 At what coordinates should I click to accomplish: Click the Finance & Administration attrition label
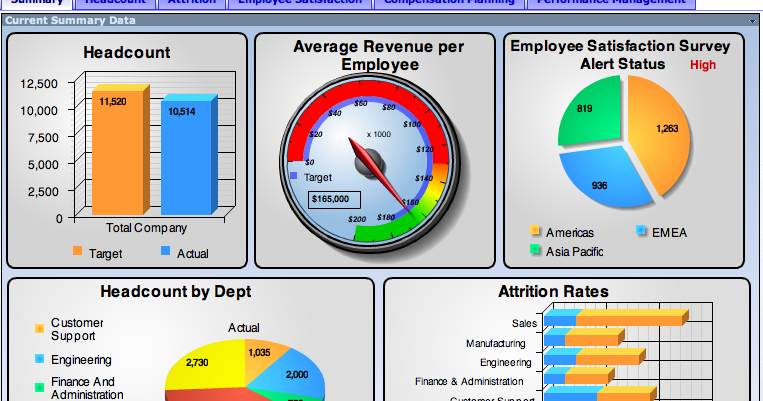[470, 382]
